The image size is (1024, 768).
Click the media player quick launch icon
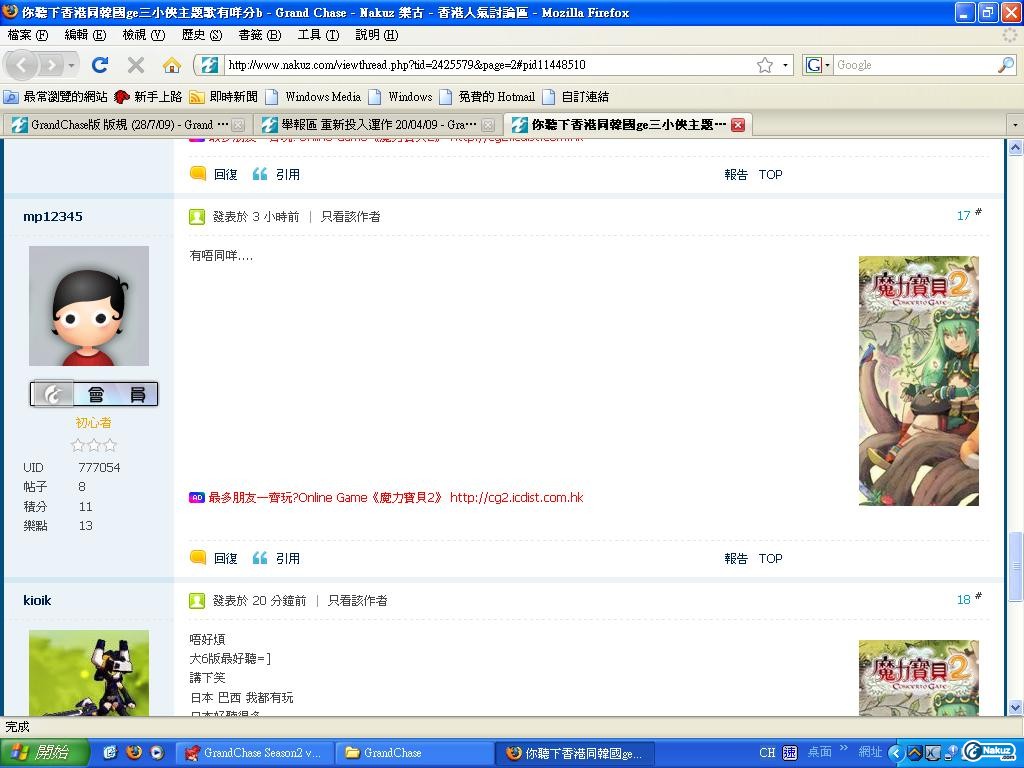157,752
